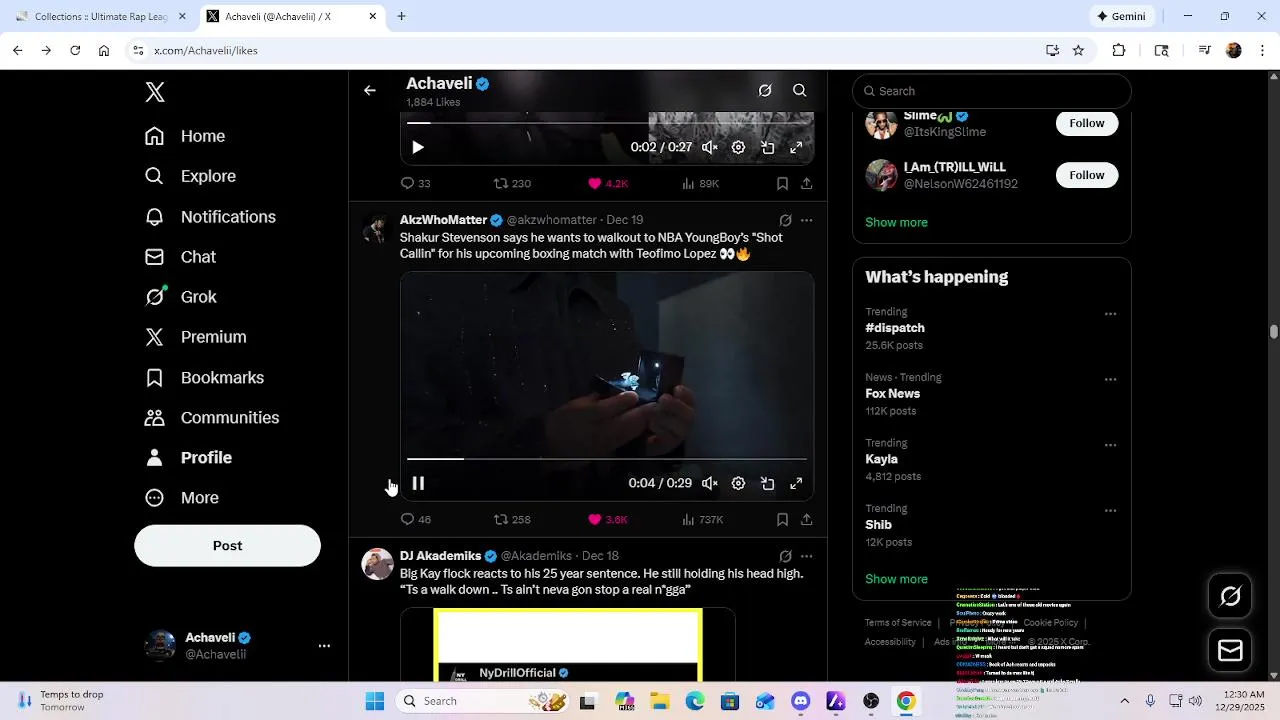Open more options for Kayla trend
The image size is (1280, 720).
1110,445
